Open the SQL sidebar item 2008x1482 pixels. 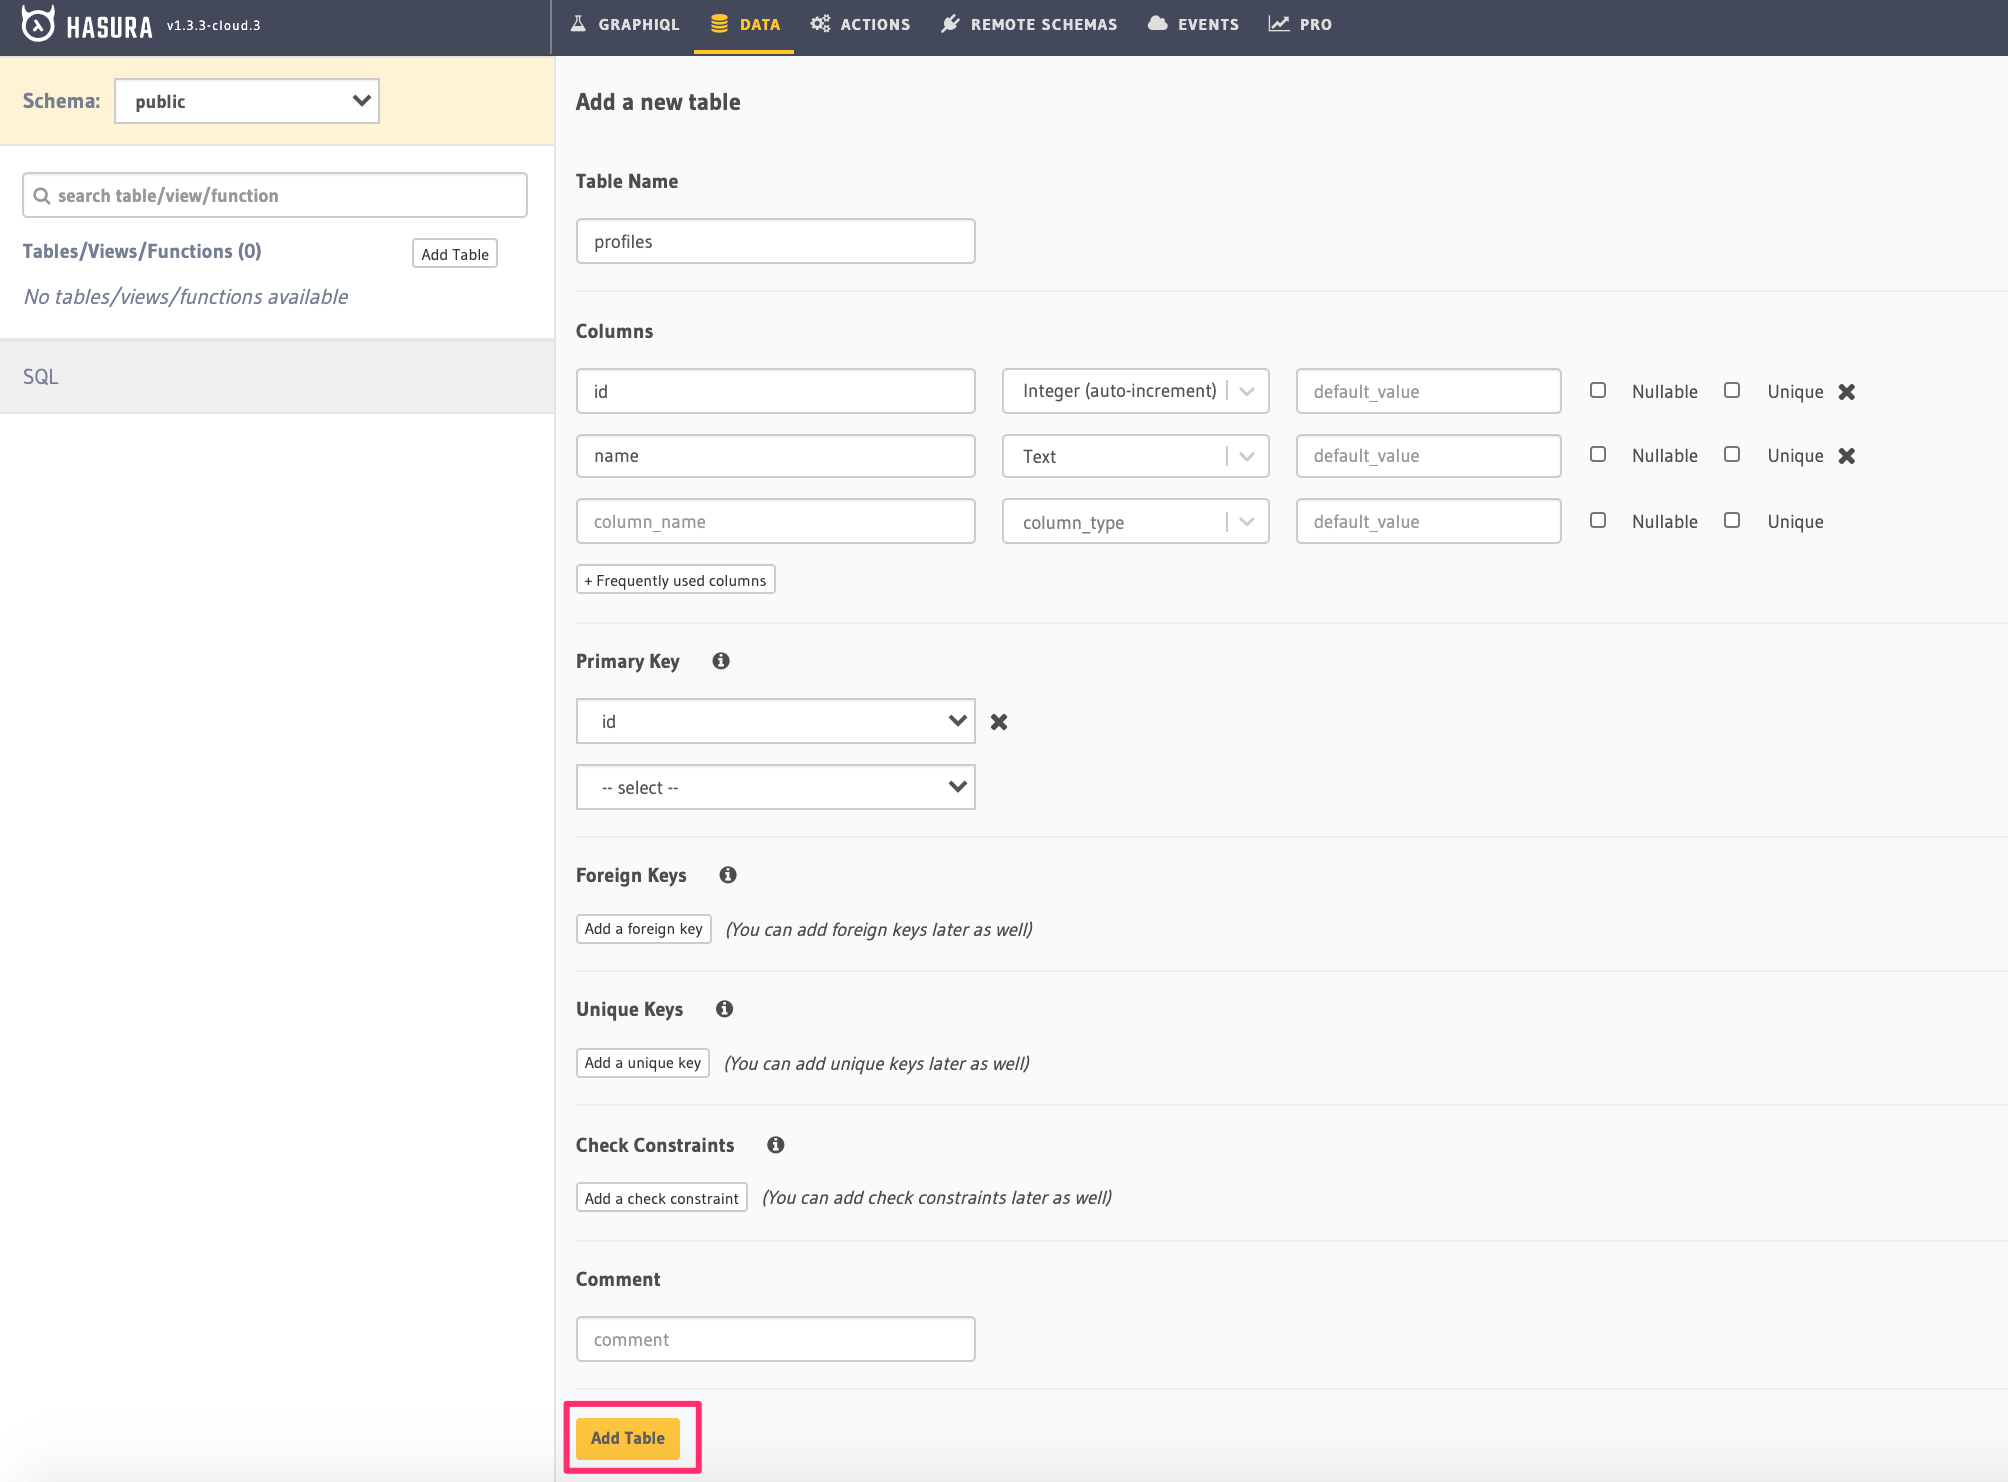41,377
